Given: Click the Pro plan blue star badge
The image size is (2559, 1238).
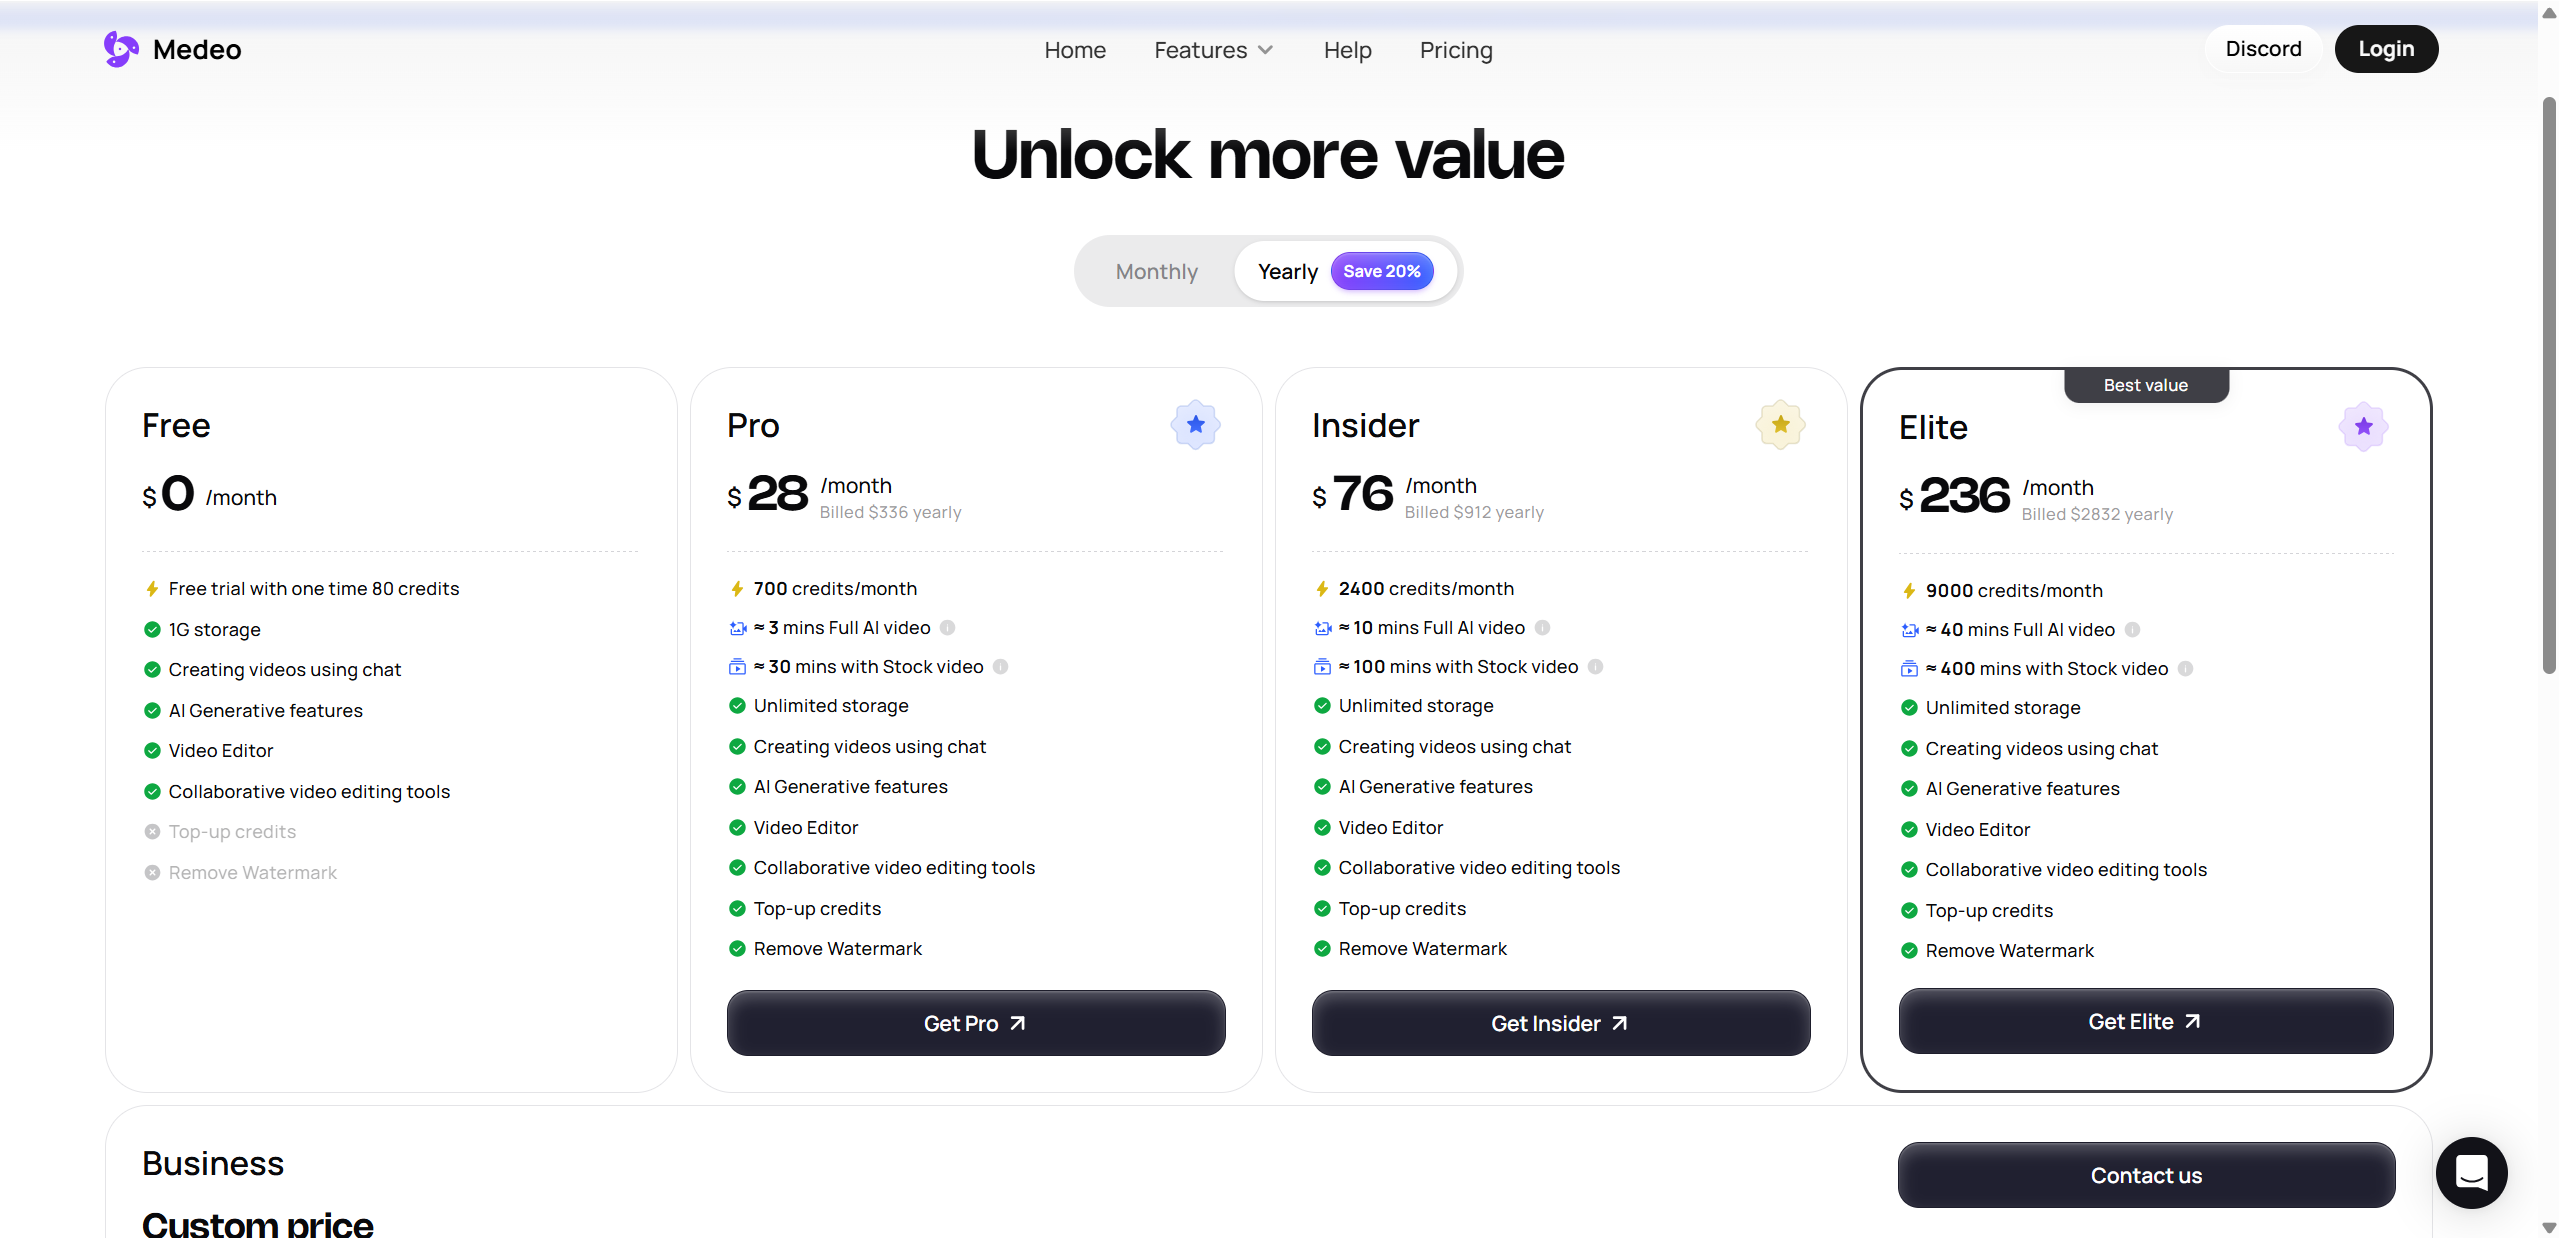Looking at the screenshot, I should (1195, 425).
